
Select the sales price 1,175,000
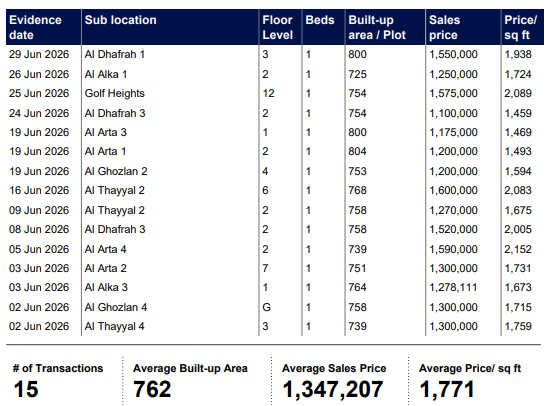click(453, 132)
